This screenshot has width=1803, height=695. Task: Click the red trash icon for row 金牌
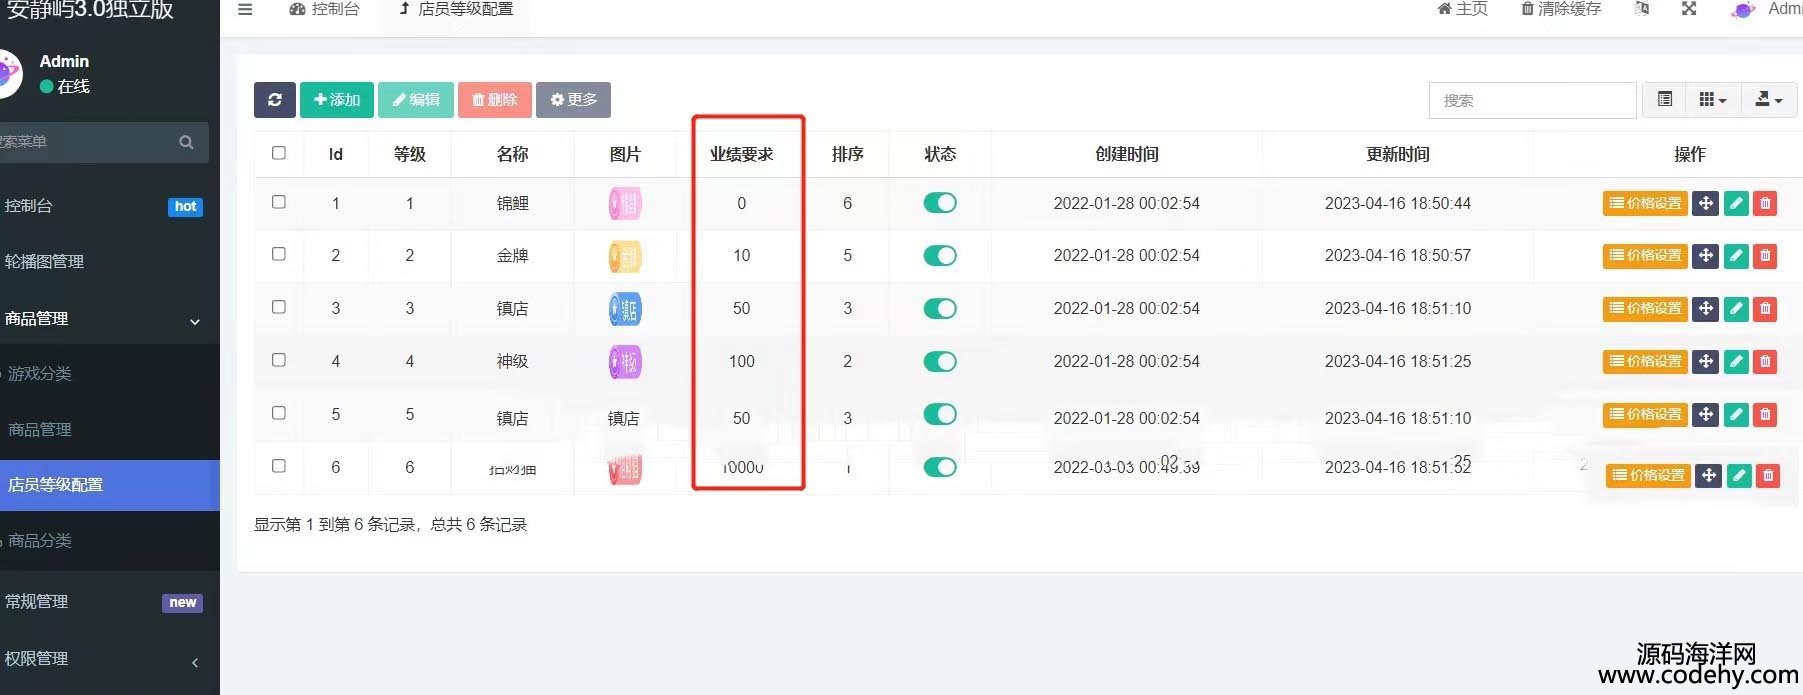[x=1766, y=255]
